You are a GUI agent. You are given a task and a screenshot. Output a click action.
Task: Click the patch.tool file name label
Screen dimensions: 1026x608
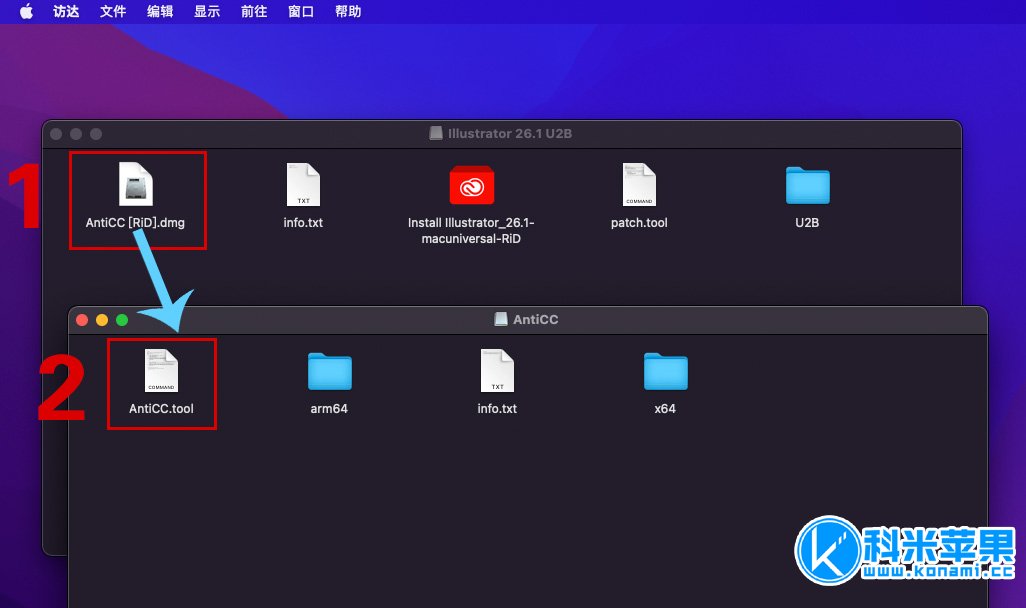pos(639,223)
